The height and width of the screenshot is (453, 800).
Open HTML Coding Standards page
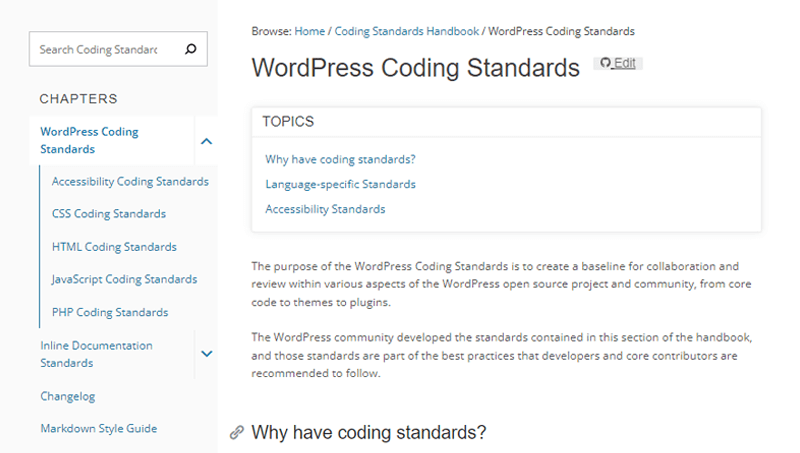point(114,247)
